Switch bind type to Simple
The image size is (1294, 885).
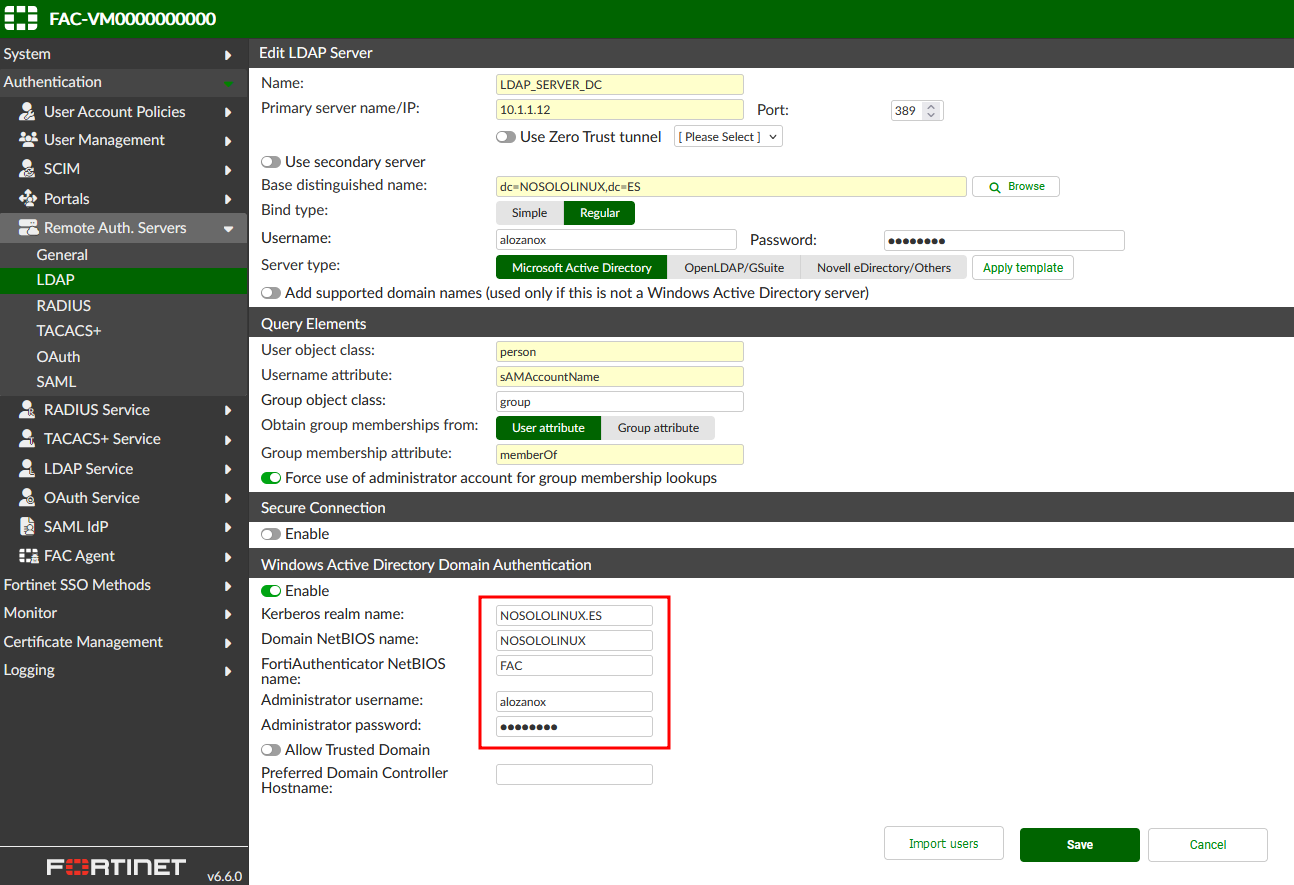(529, 212)
